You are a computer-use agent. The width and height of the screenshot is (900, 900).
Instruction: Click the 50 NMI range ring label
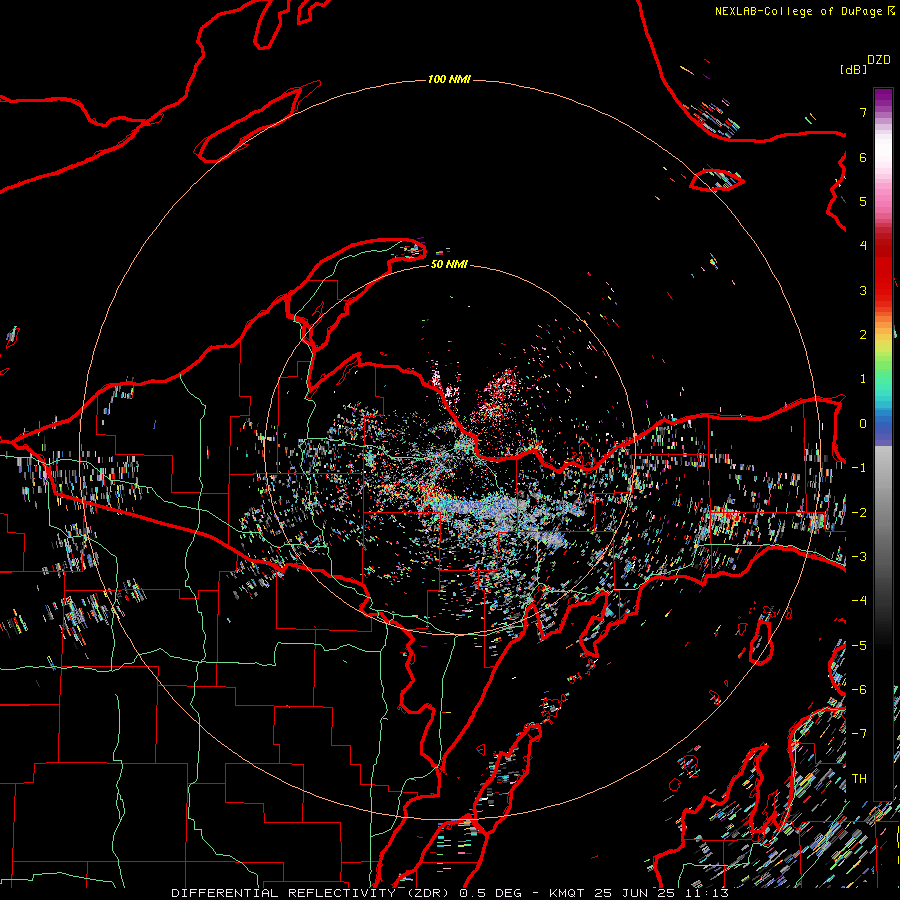click(449, 264)
